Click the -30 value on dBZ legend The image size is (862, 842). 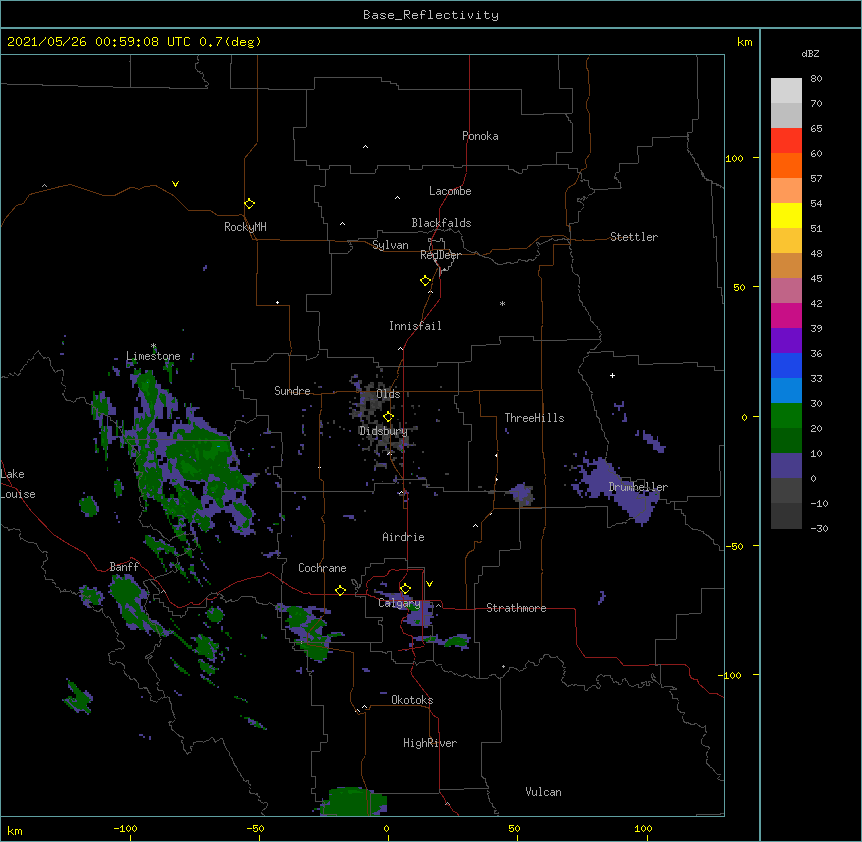(819, 528)
